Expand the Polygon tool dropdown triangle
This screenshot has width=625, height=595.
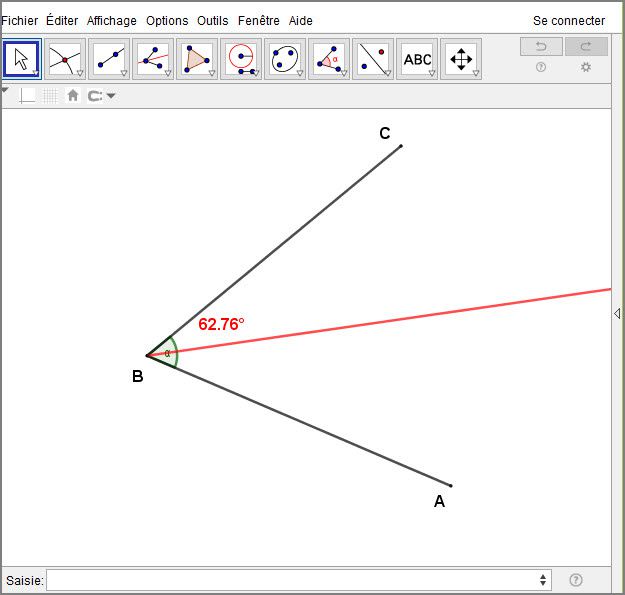pos(212,73)
